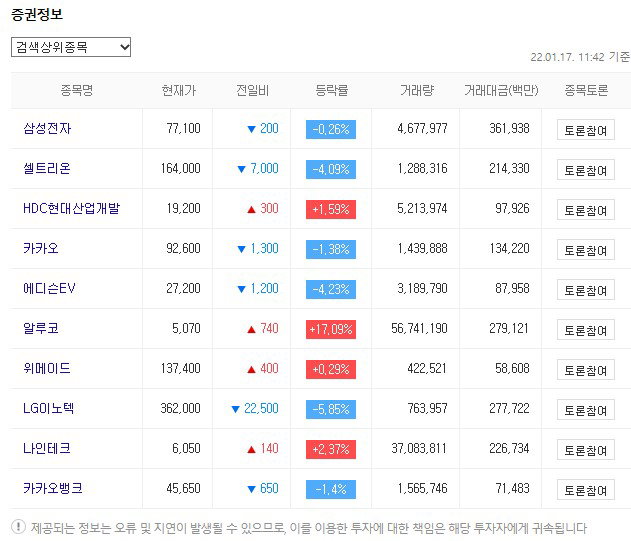This screenshot has width=631, height=541.
Task: Open the 셀트리온 stock link
Action: [47, 168]
